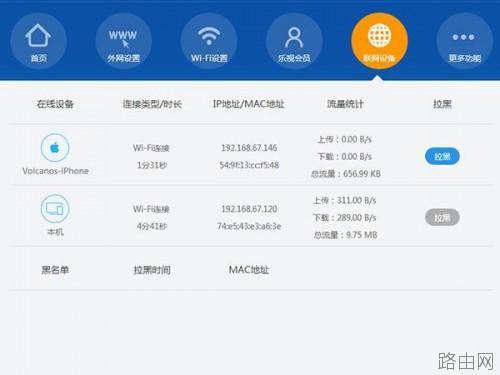Viewport: 500px width, 375px height.
Task: Click Wi-Fi连接 type for Volcanos-iPhone
Action: pos(151,148)
